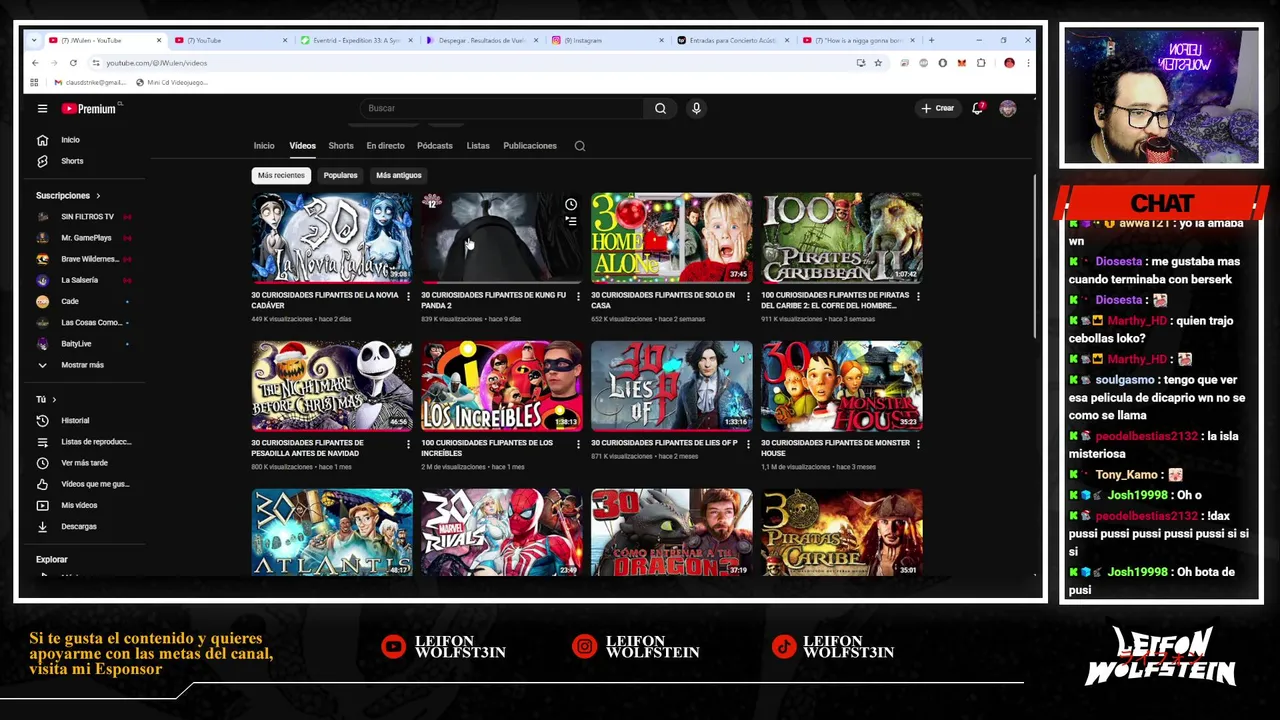Activate voice search microphone icon

click(x=696, y=108)
